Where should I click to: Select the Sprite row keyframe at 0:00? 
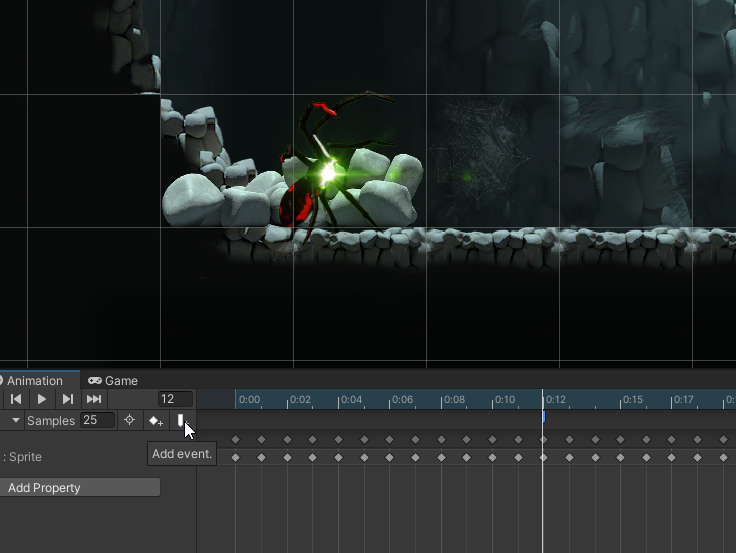[236, 457]
